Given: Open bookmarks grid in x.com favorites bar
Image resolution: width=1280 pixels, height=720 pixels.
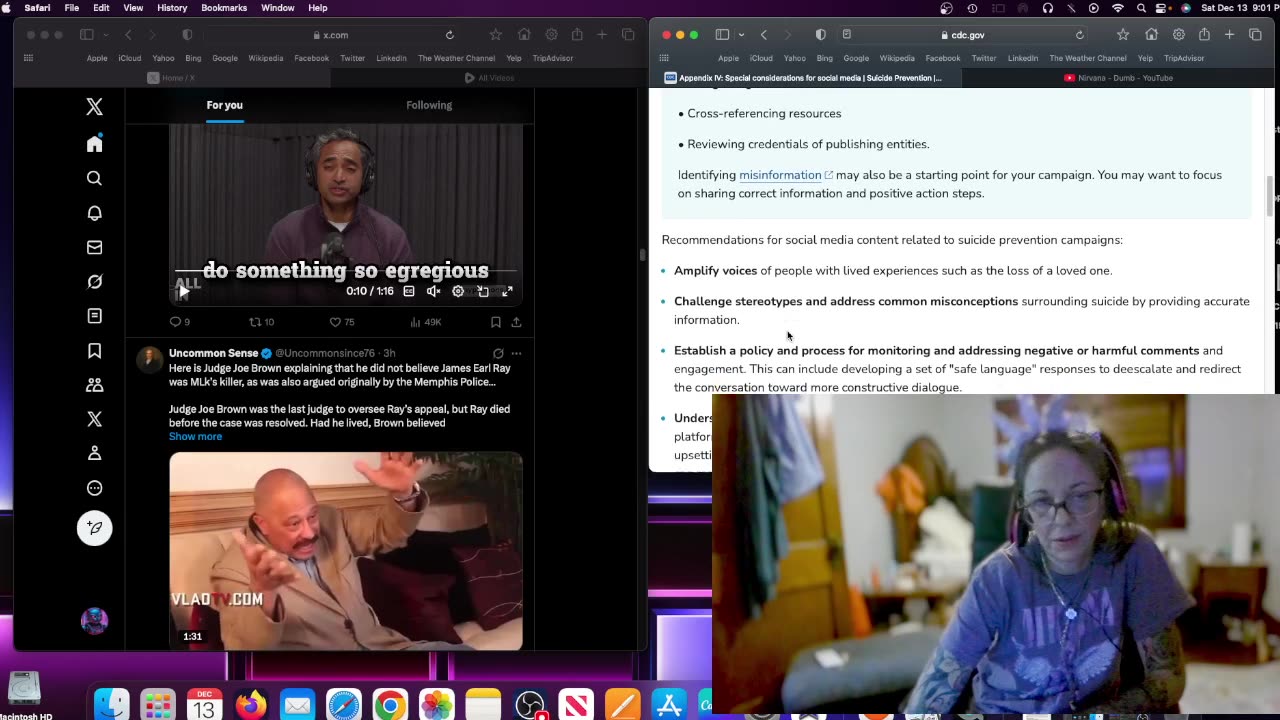Looking at the screenshot, I should coord(29,58).
